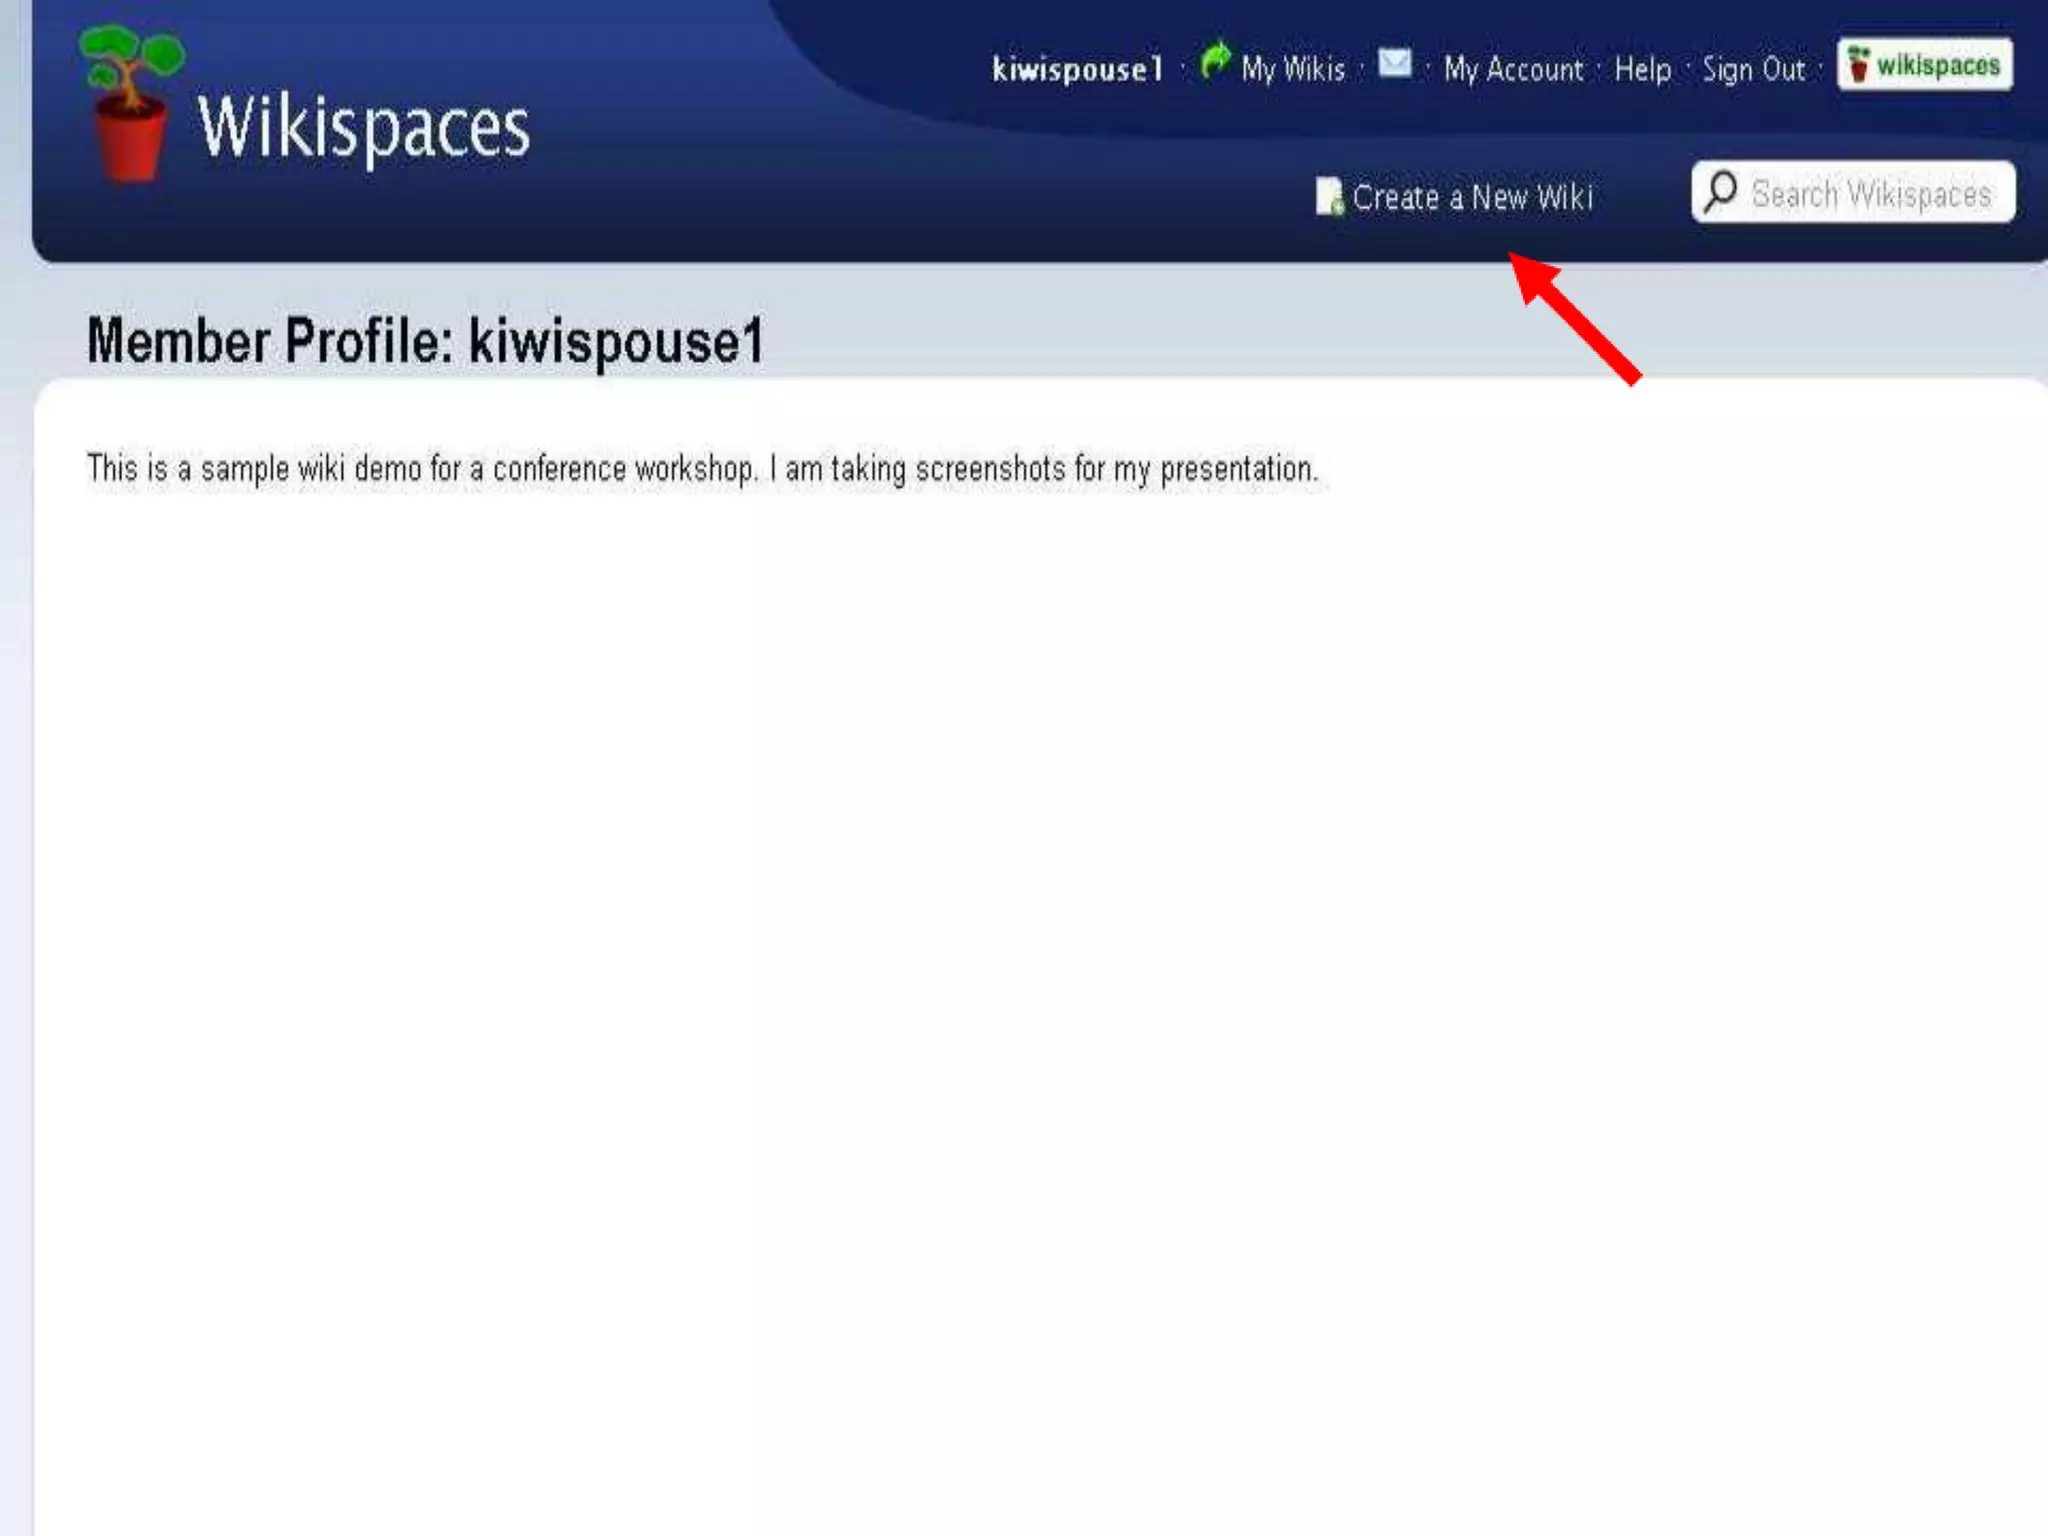Select the Create a New Wiki link
The image size is (2048, 1536).
[1472, 197]
